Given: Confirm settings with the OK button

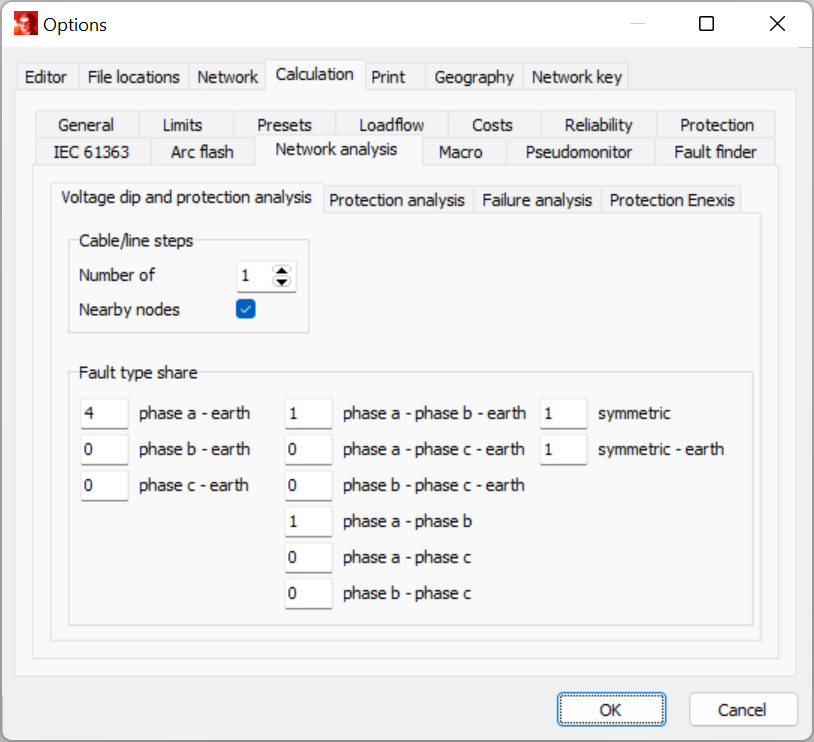Looking at the screenshot, I should pyautogui.click(x=612, y=709).
